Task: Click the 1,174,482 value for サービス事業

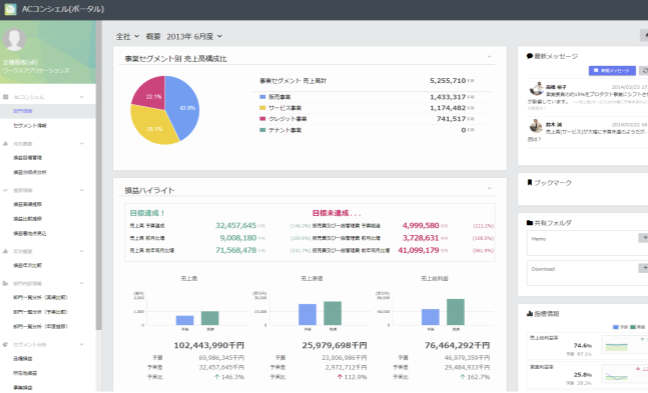Action: (x=448, y=108)
